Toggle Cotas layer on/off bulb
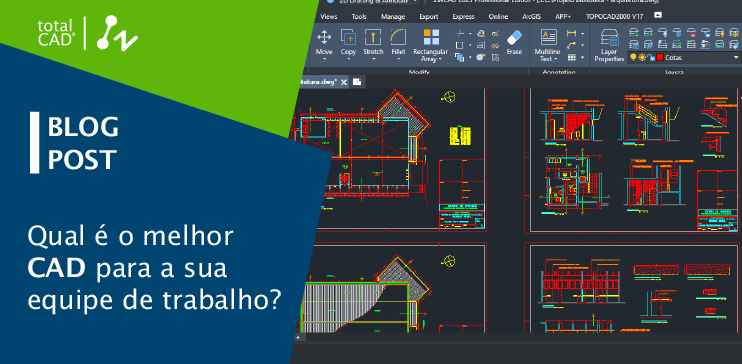742x364 pixels. [633, 57]
